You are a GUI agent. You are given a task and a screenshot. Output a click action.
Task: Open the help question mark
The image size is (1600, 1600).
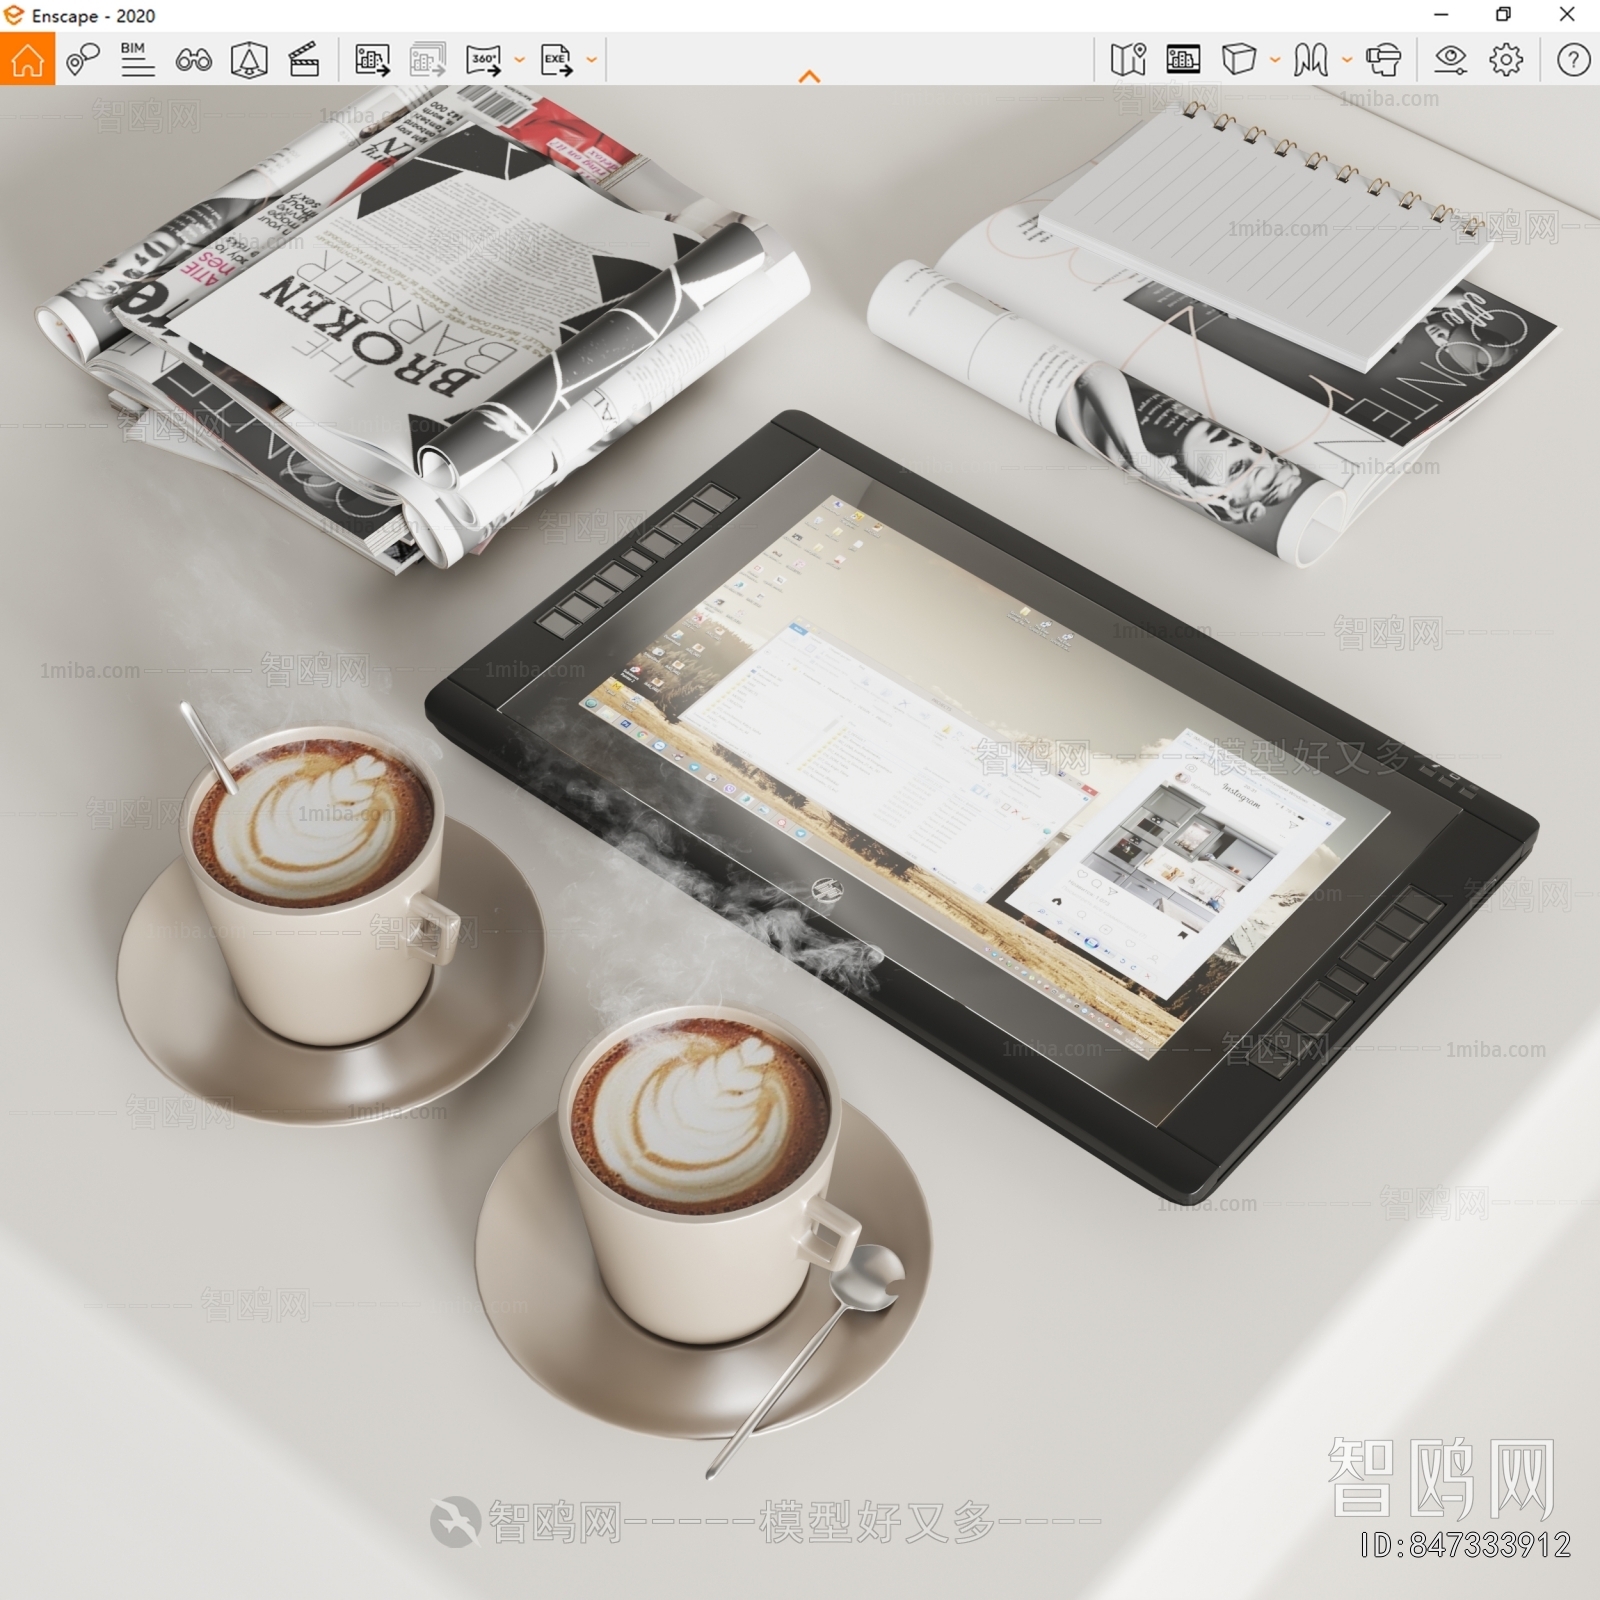point(1573,60)
